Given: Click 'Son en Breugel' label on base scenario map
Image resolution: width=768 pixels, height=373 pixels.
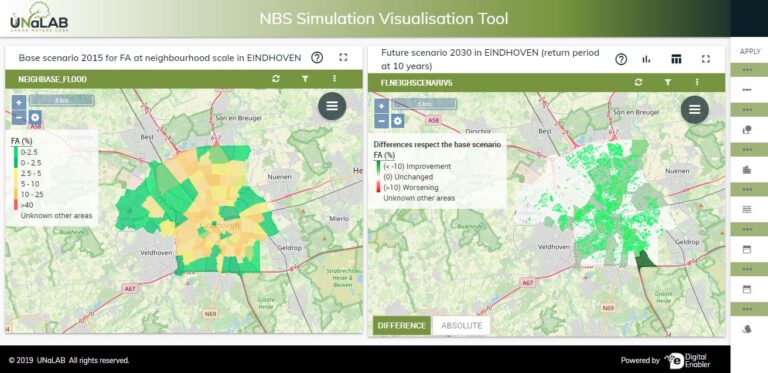Looking at the screenshot, I should coord(240,118).
